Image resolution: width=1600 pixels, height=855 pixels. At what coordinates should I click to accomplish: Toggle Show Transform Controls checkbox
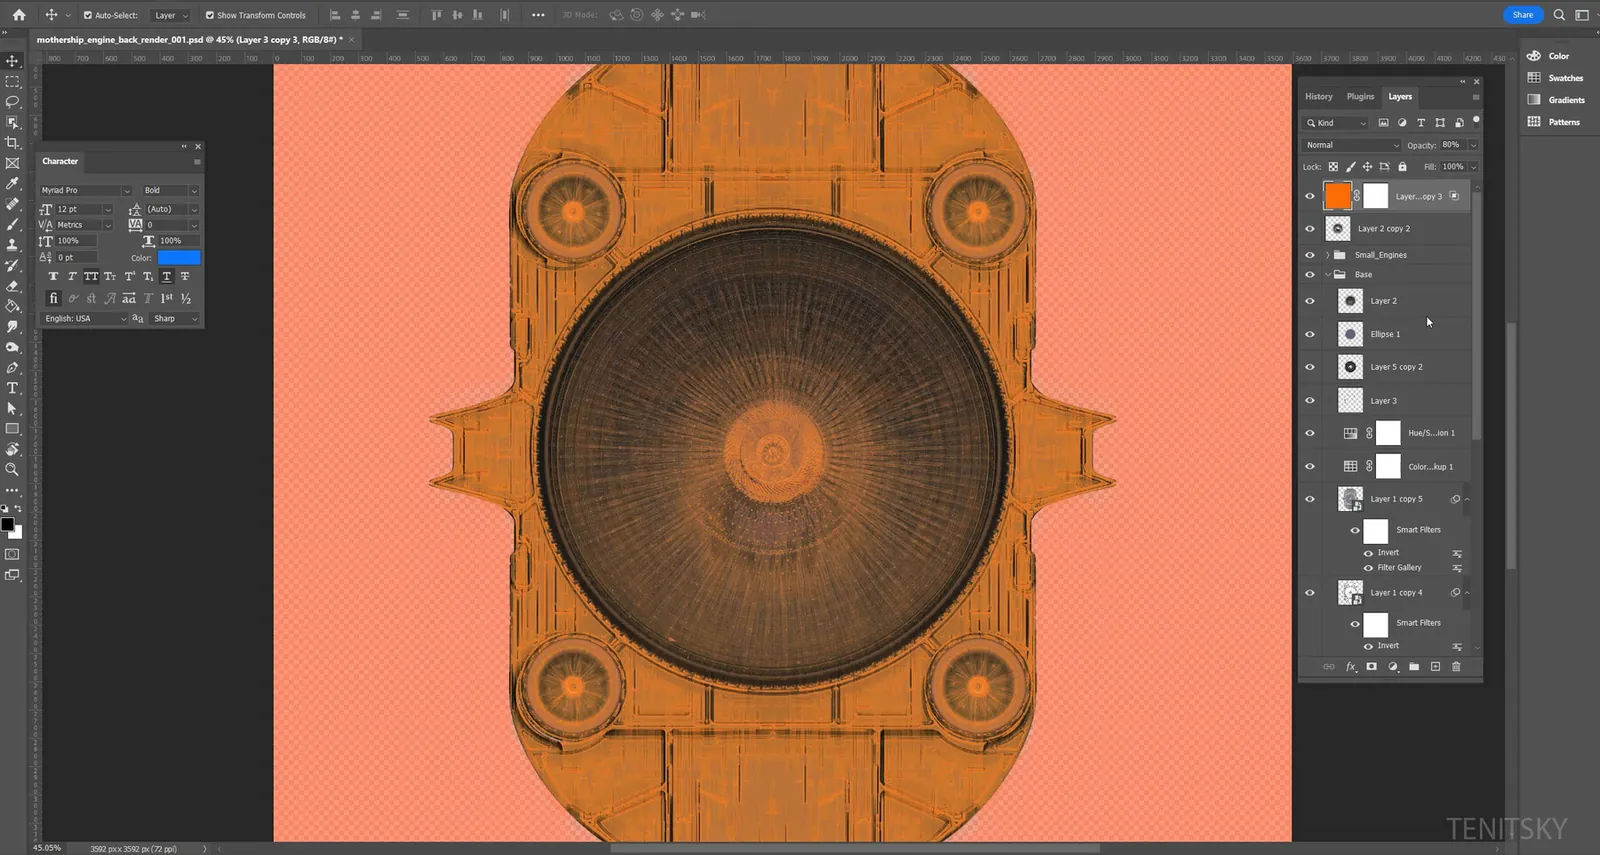click(x=209, y=15)
